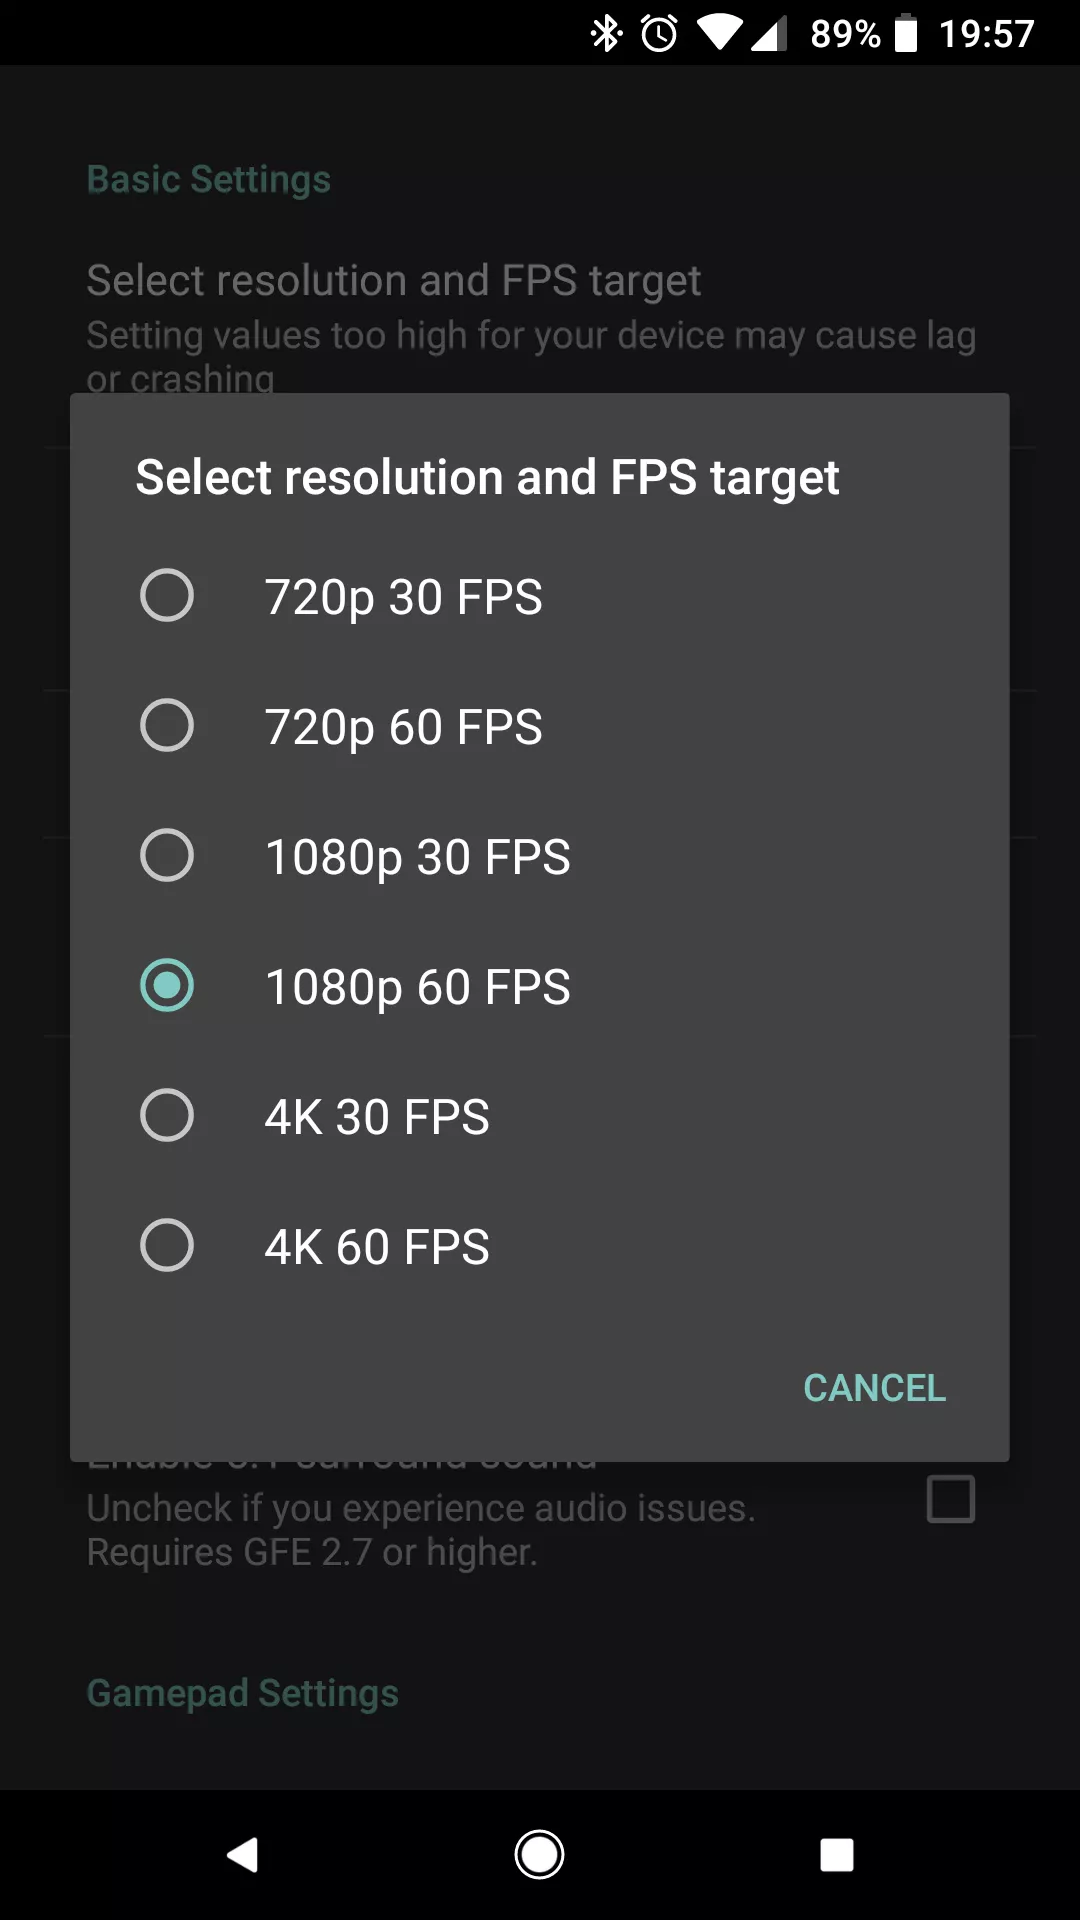Select the 720p 30 FPS radio button
The height and width of the screenshot is (1920, 1080).
167,596
